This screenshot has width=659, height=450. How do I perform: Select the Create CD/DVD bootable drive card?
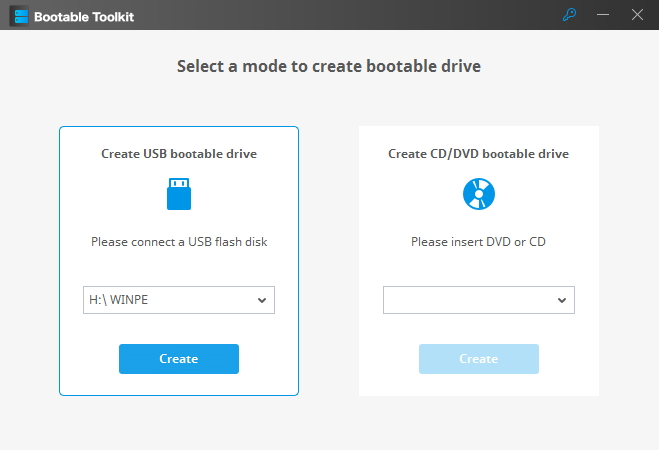pos(479,261)
